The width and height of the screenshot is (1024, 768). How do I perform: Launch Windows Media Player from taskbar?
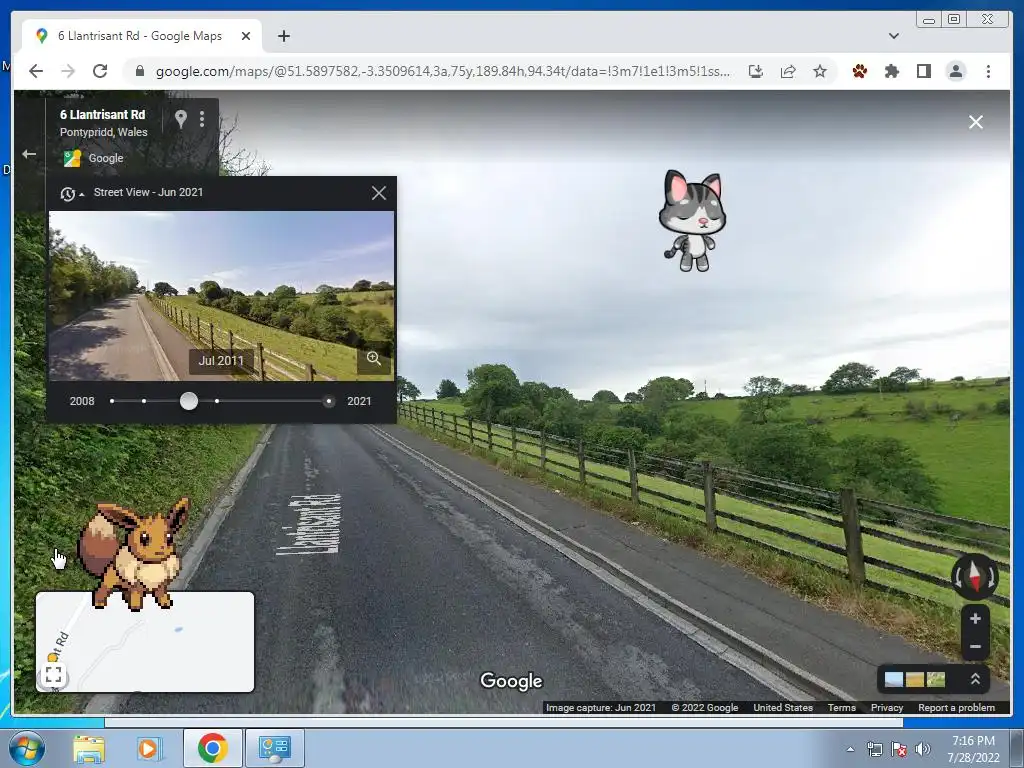click(x=148, y=748)
